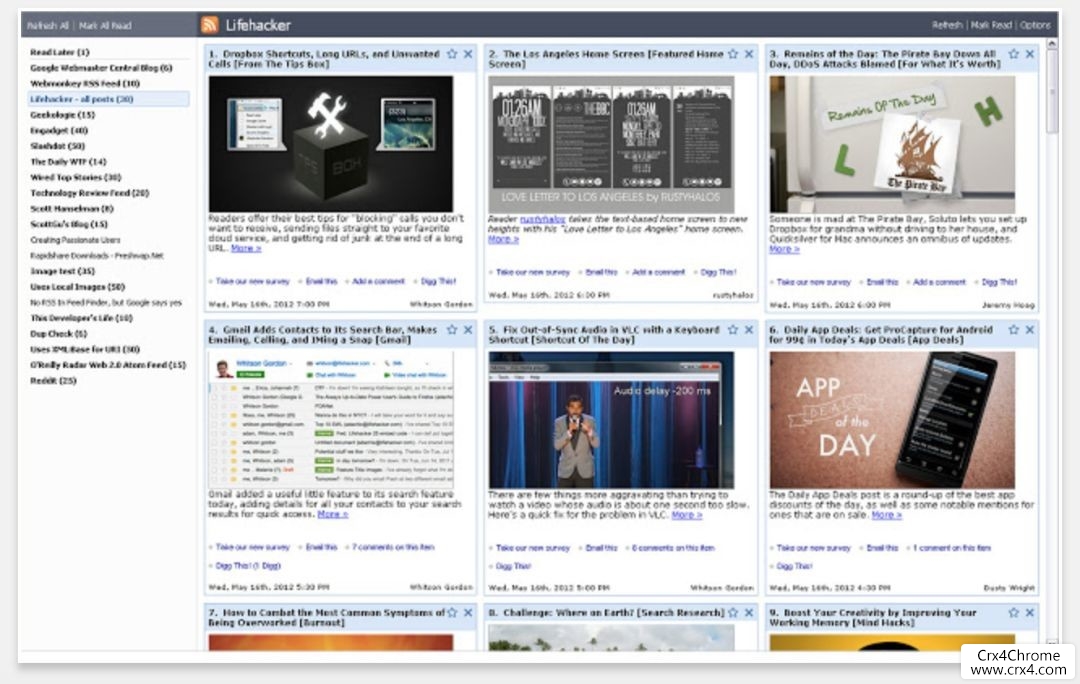Image resolution: width=1080 pixels, height=684 pixels.
Task: Select Technology Review Feed
Action: 90,193
